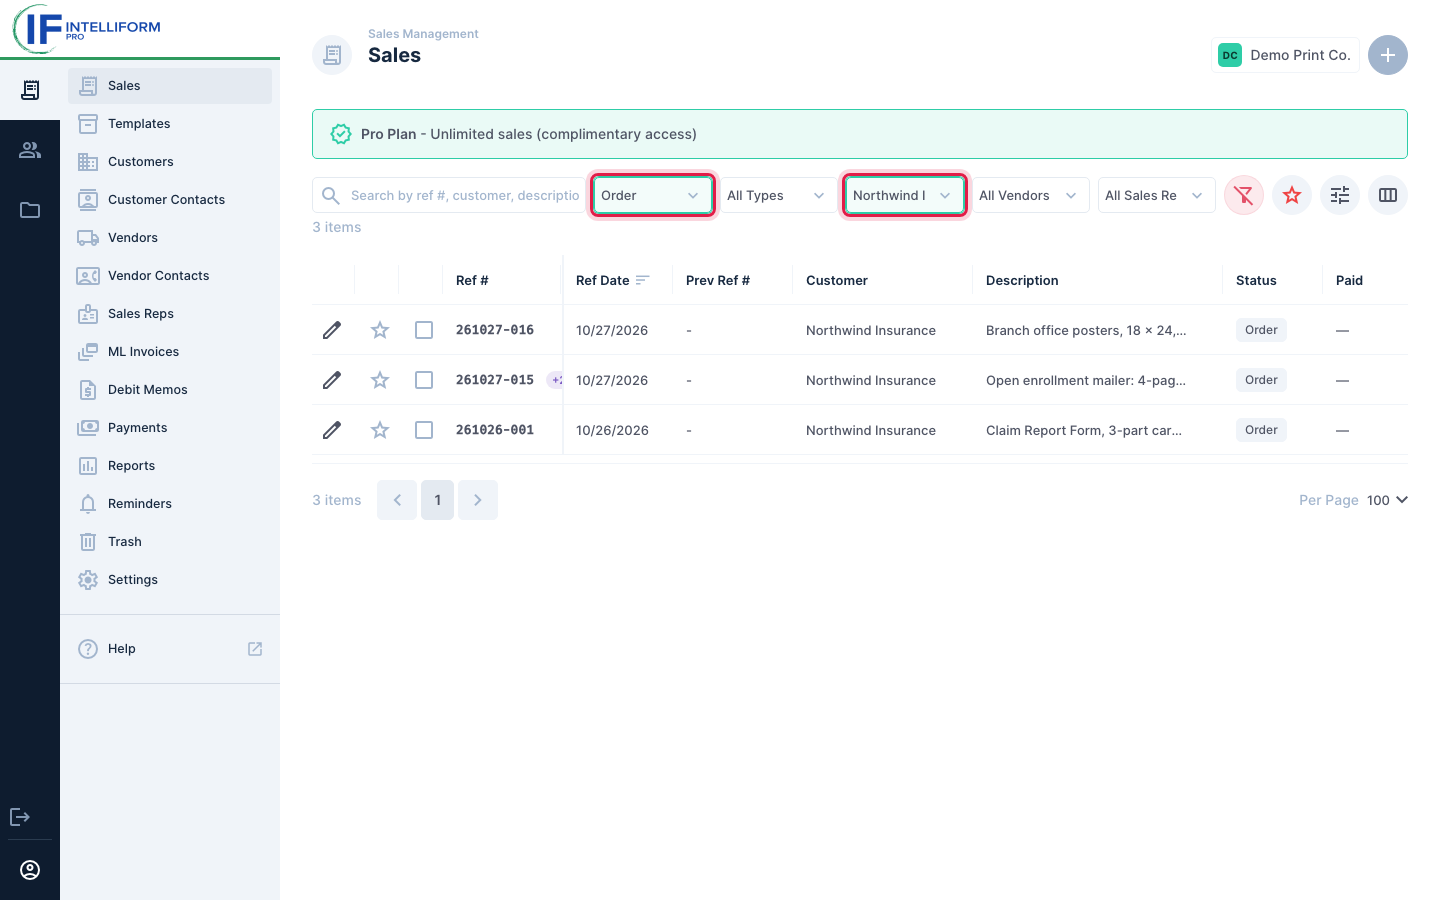Go to Templates in the sidebar
1440x900 pixels.
pos(170,124)
